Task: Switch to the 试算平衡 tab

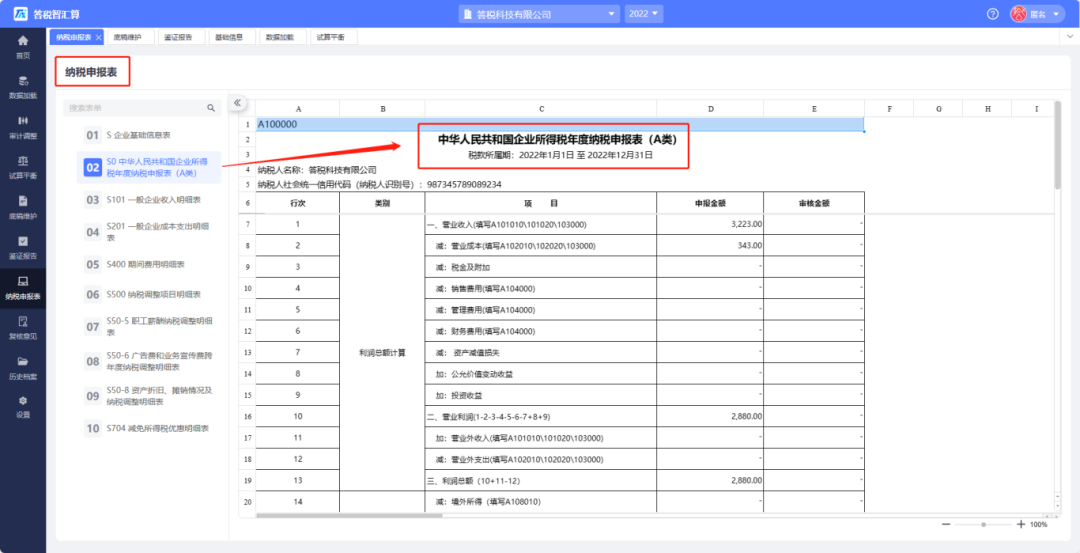Action: [331, 37]
